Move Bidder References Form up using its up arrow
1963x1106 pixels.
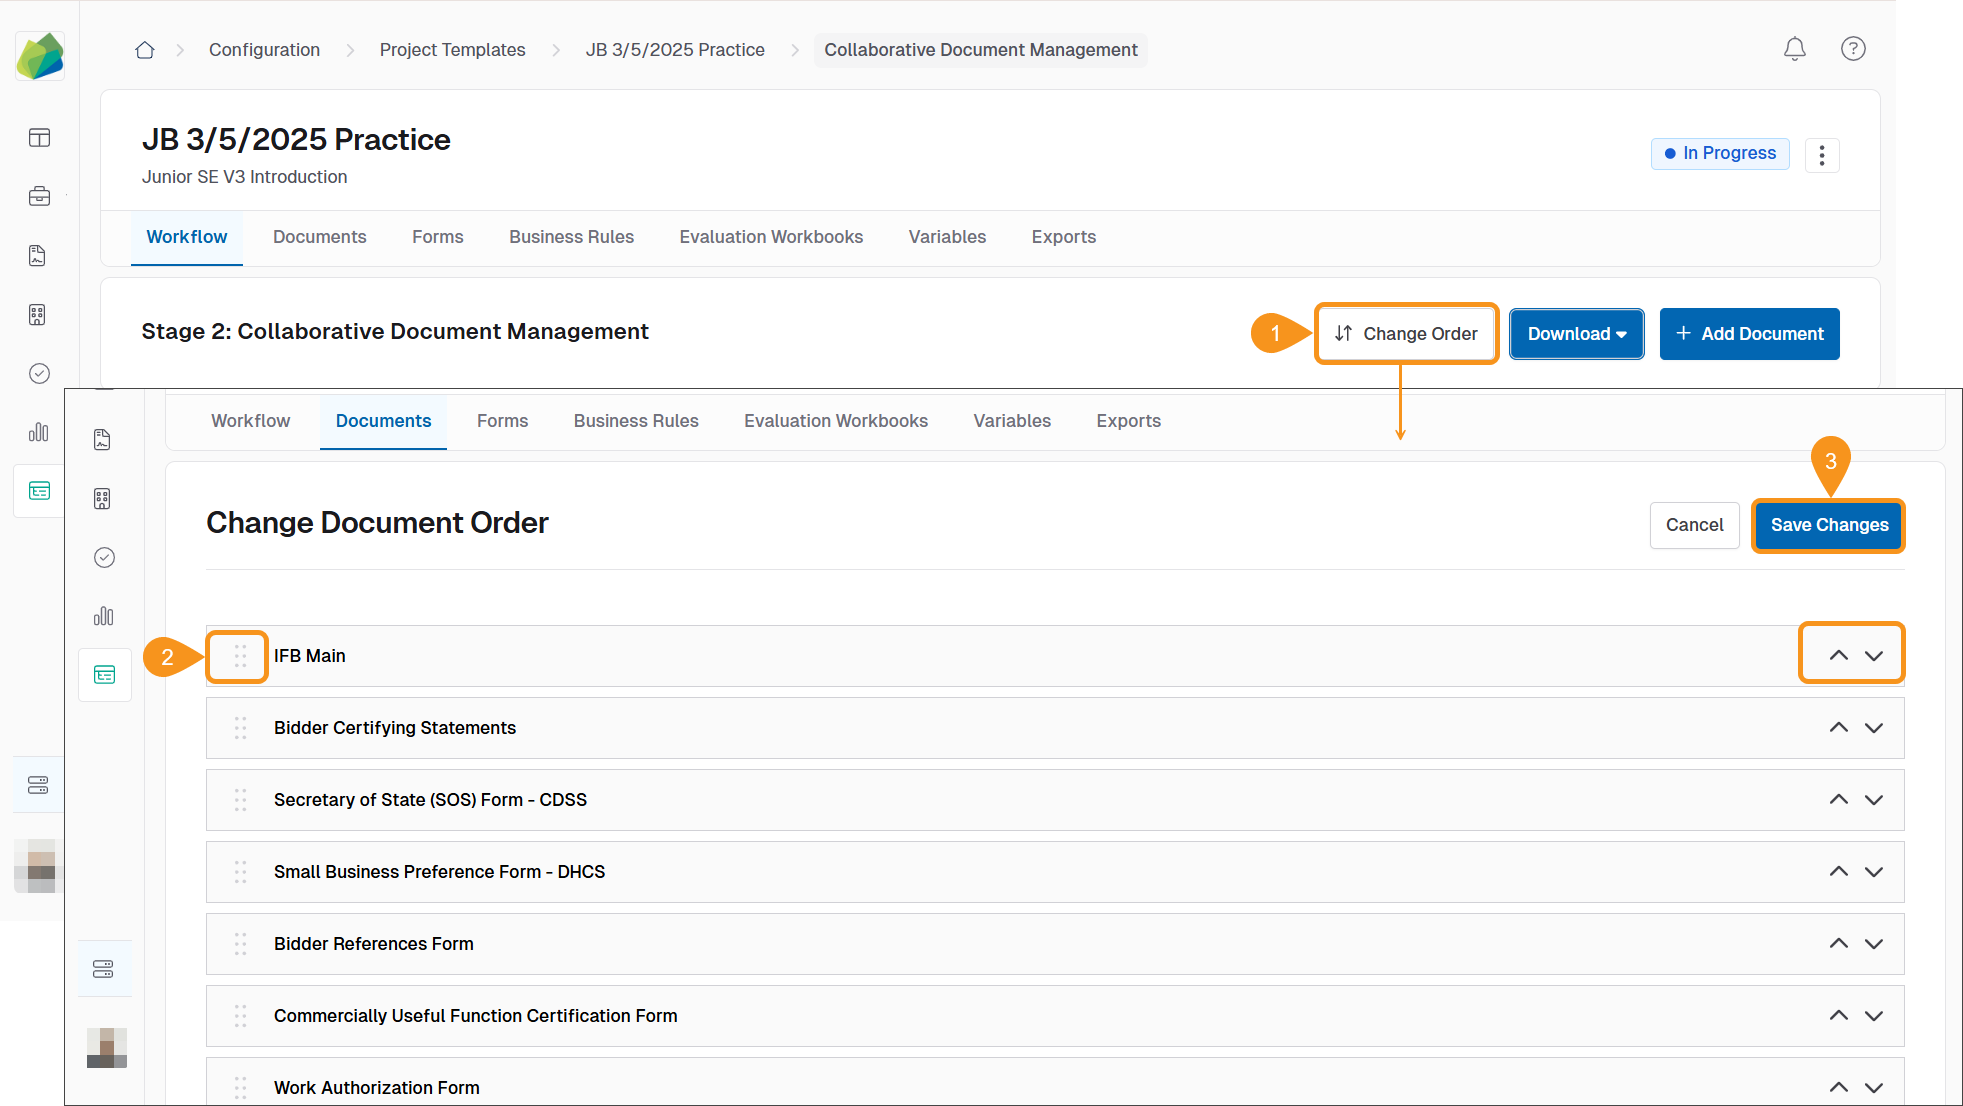(1838, 943)
